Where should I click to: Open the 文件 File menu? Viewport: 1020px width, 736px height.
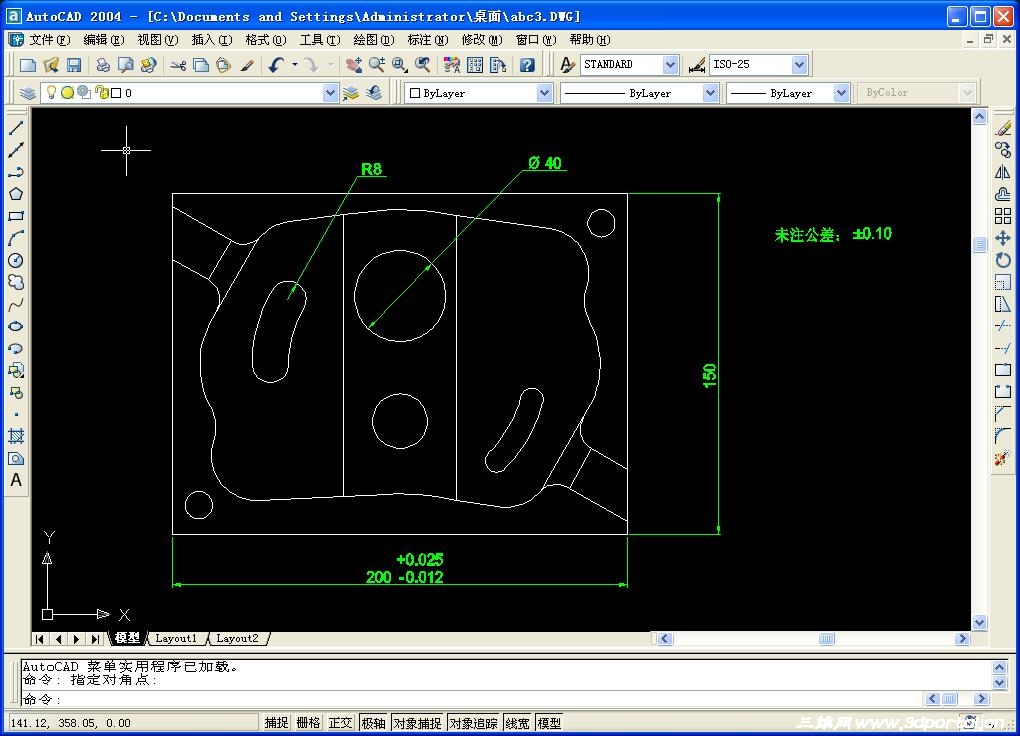(49, 40)
